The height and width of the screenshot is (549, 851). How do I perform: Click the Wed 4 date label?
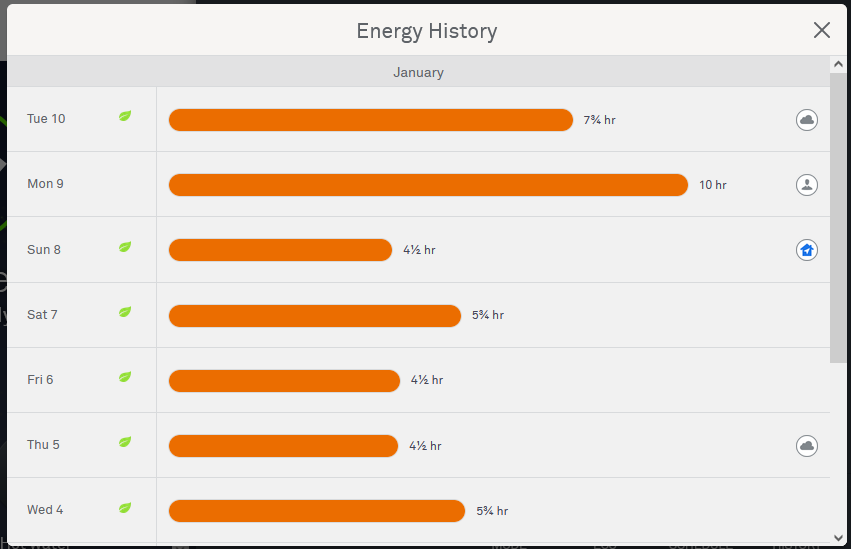(x=45, y=510)
